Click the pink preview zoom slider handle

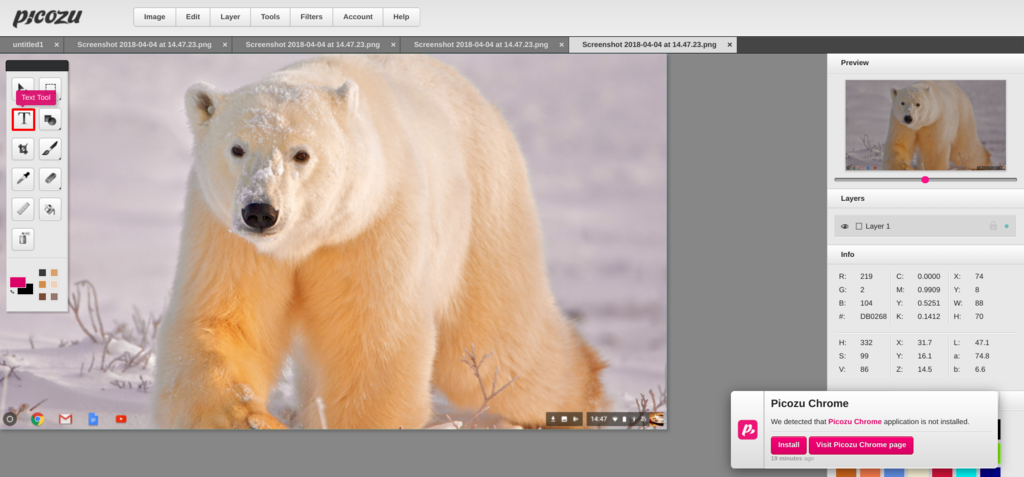click(x=925, y=180)
